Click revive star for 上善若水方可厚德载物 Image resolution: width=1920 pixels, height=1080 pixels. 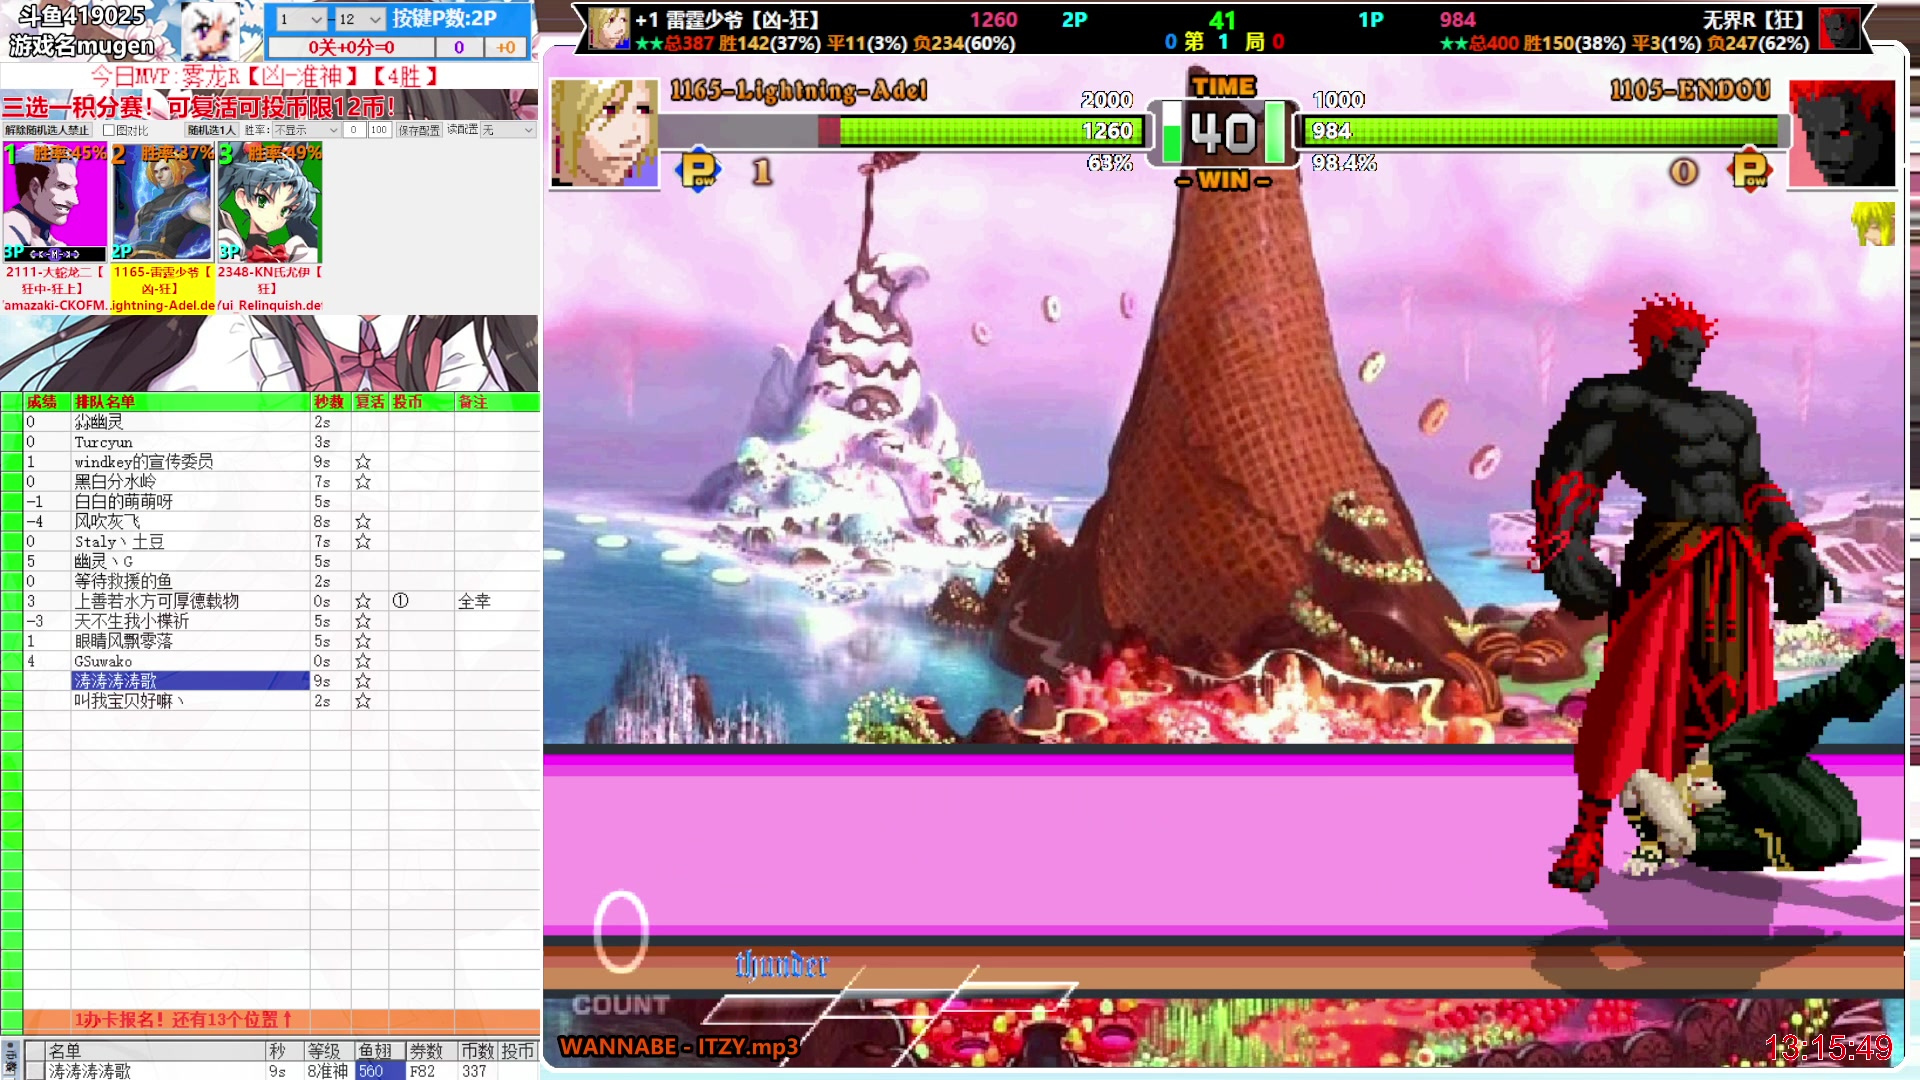[363, 601]
